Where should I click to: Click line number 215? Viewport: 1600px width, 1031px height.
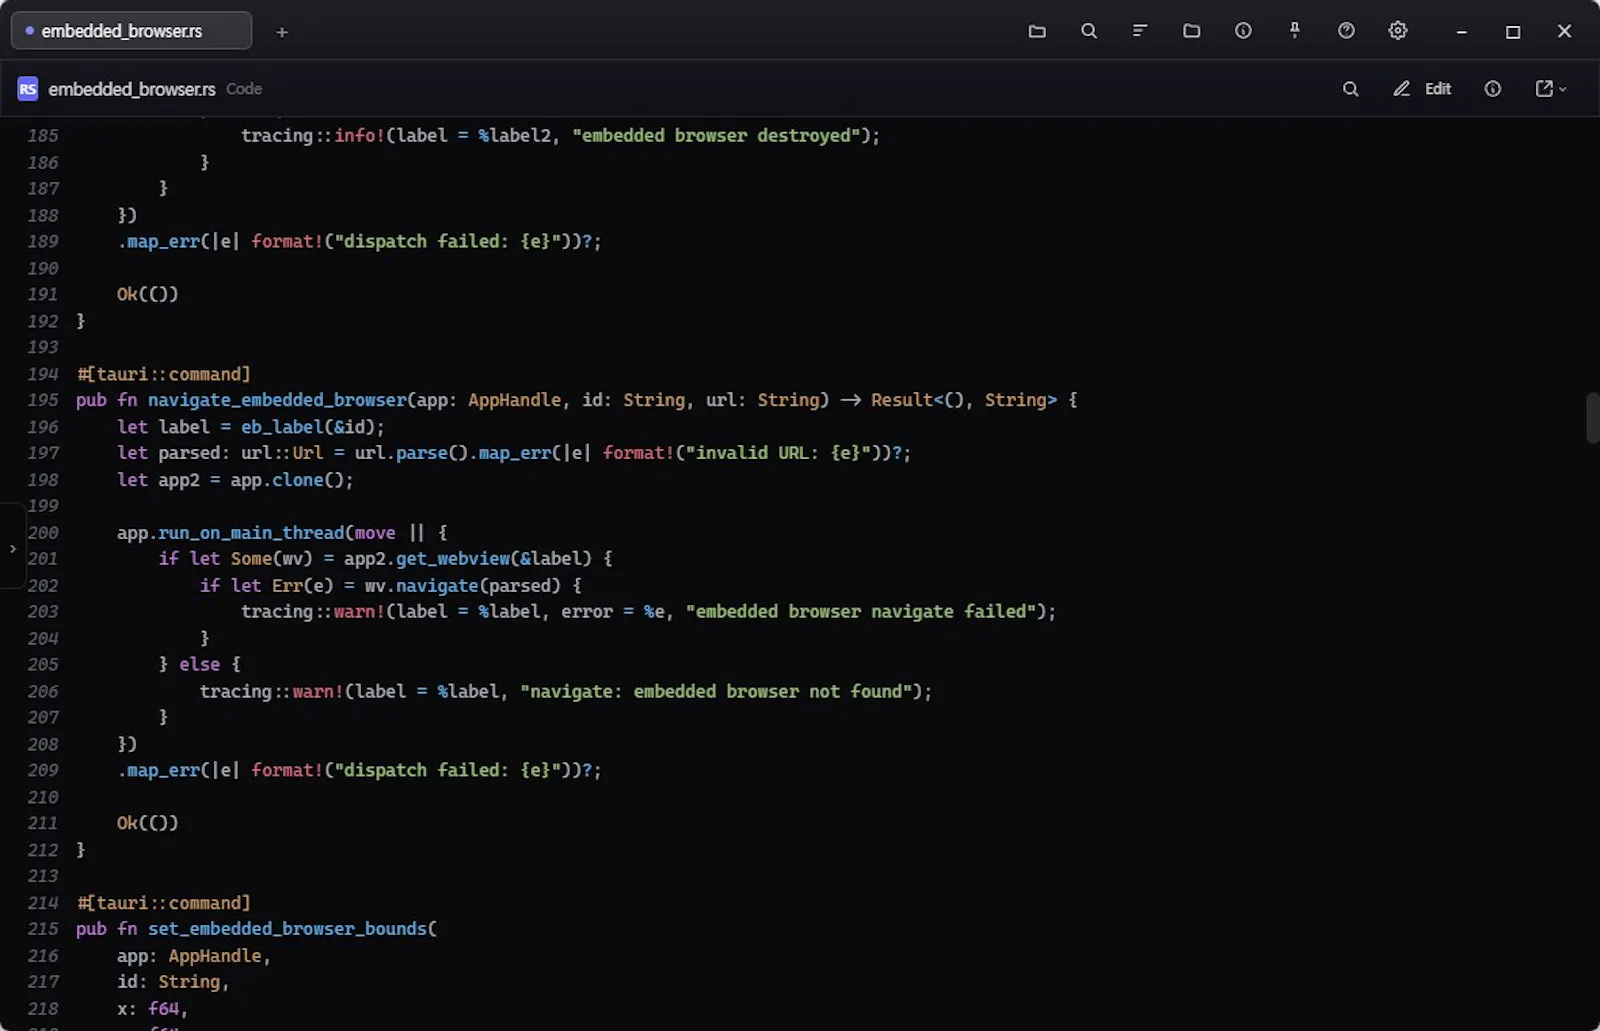tap(43, 929)
